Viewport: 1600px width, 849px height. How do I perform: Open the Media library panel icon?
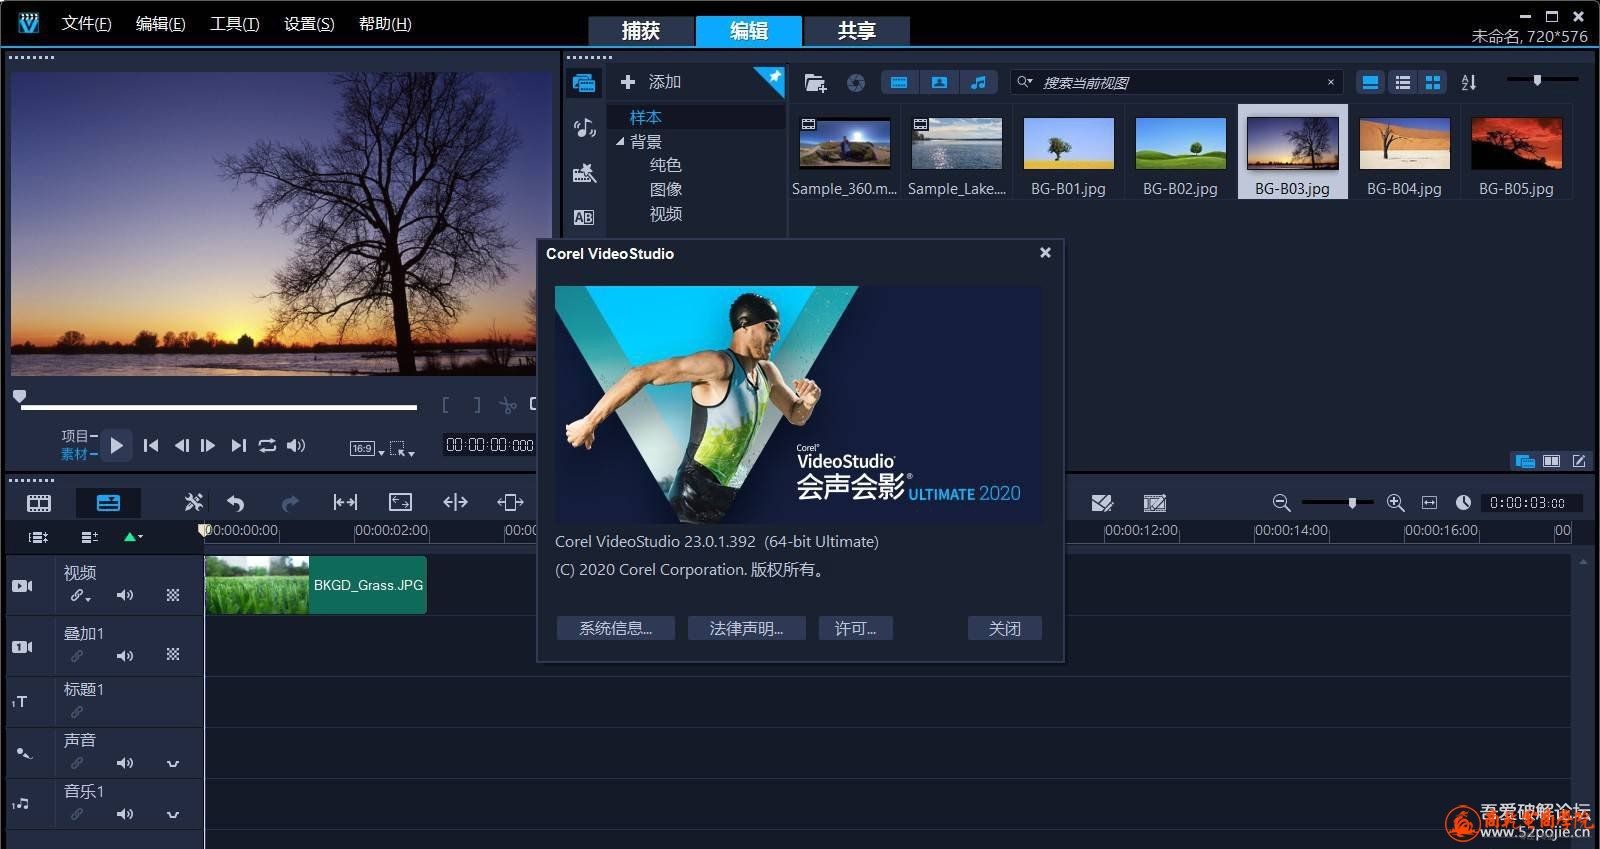584,83
